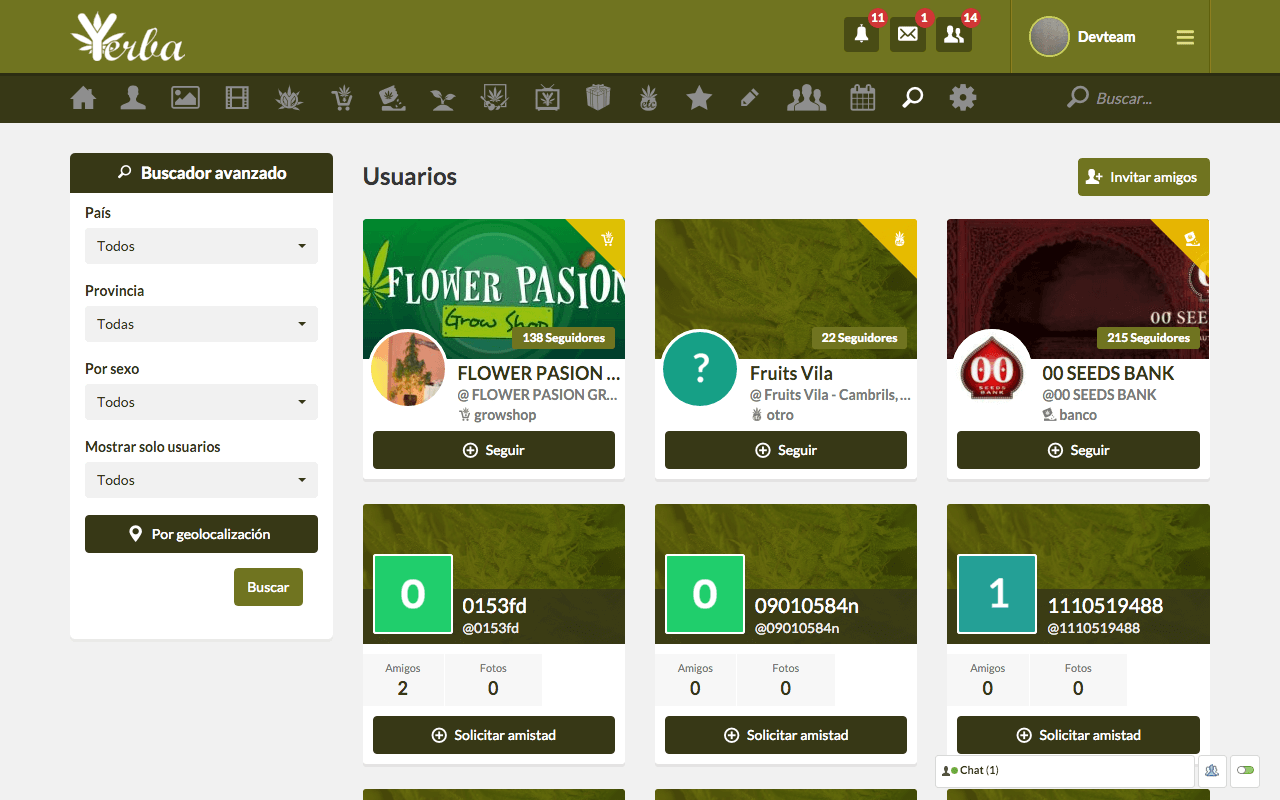Open the Por sexo dropdown
This screenshot has height=800, width=1280.
201,402
